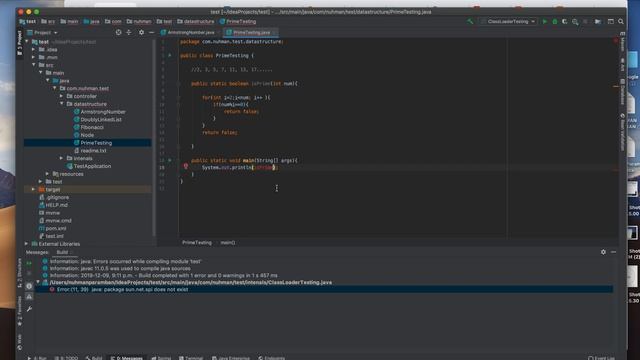
Task: Open Project Structure icon in top toolbar
Action: (x=598, y=22)
